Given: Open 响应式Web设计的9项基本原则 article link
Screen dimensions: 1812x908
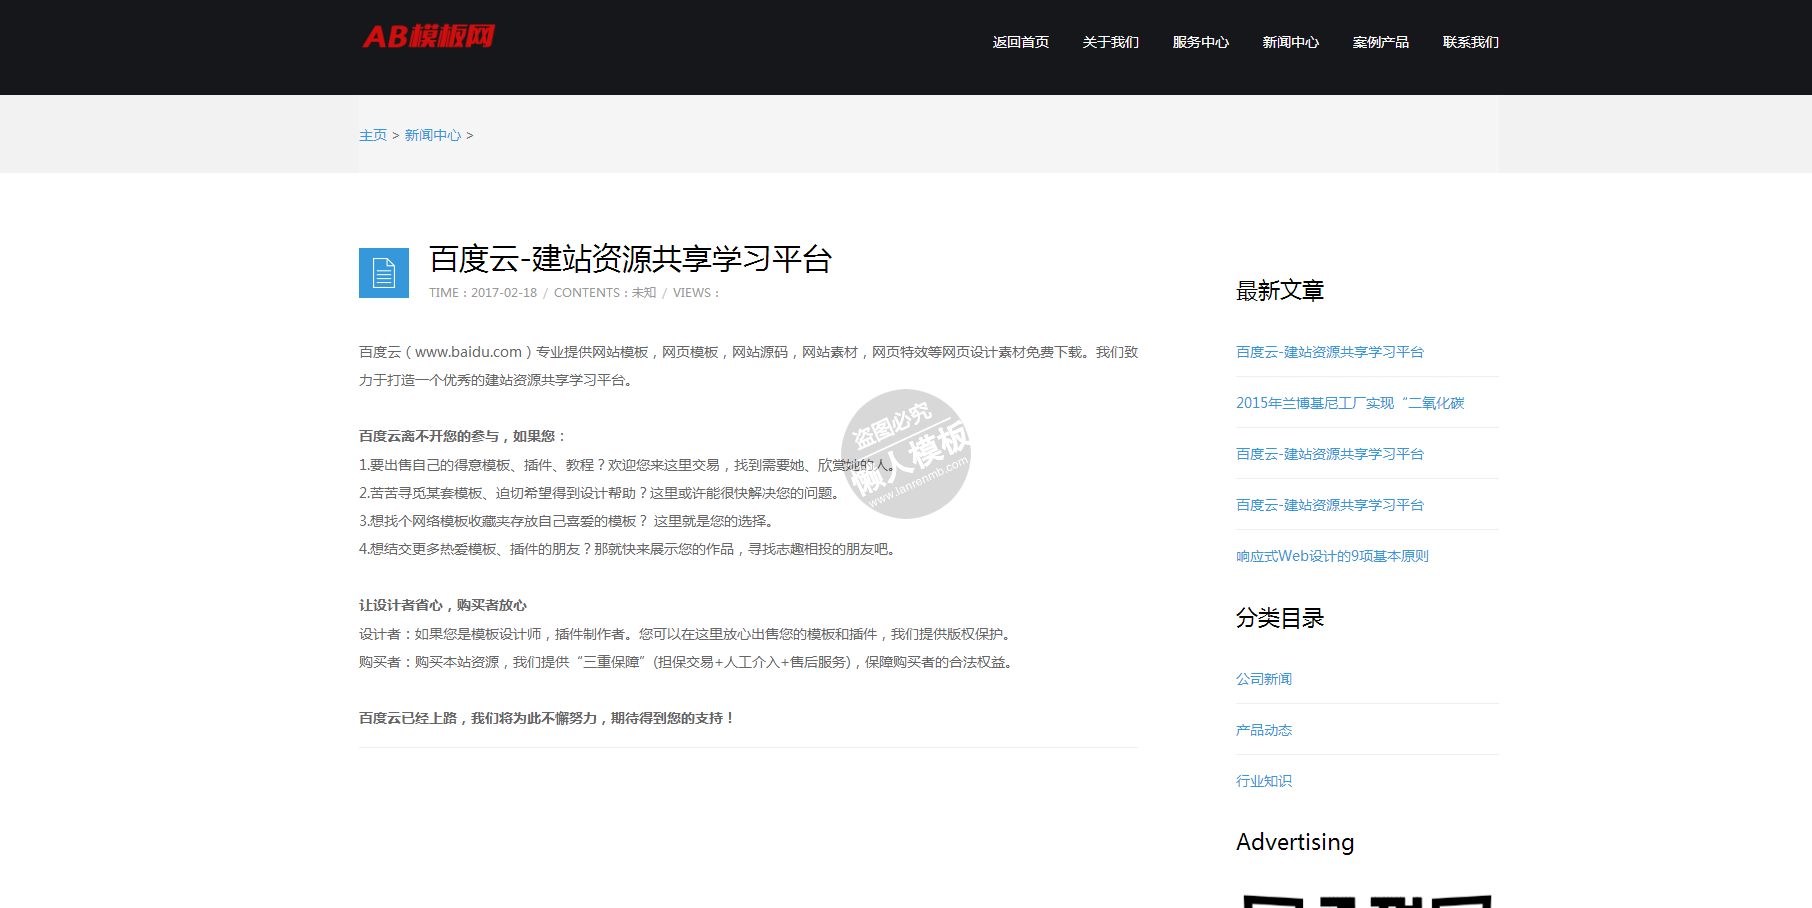Looking at the screenshot, I should pos(1331,556).
